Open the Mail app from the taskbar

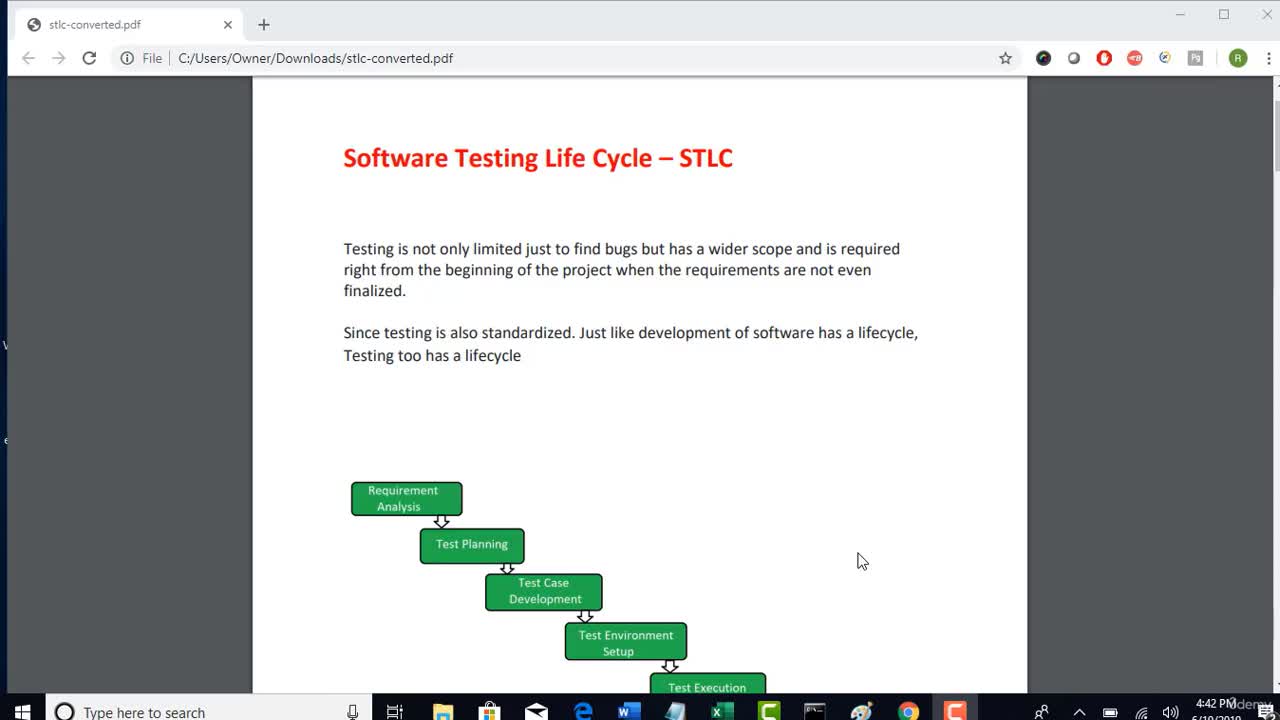tap(536, 712)
